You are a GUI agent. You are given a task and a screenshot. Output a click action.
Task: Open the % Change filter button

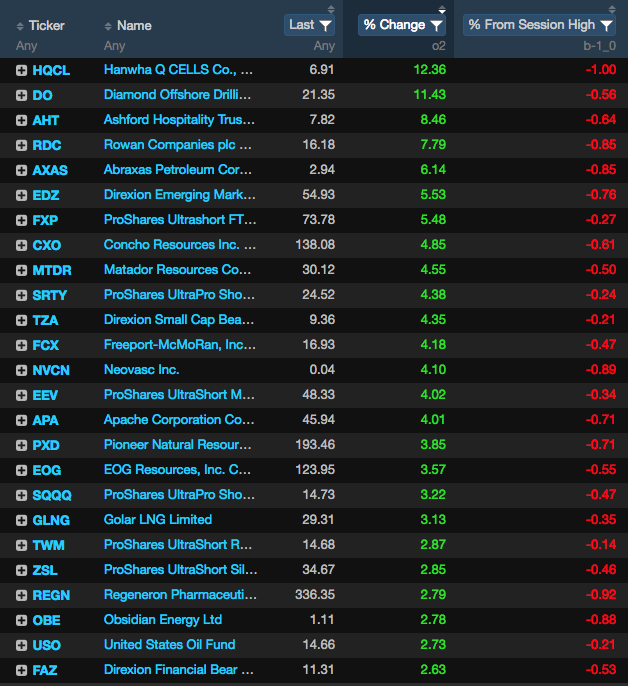tap(402, 25)
